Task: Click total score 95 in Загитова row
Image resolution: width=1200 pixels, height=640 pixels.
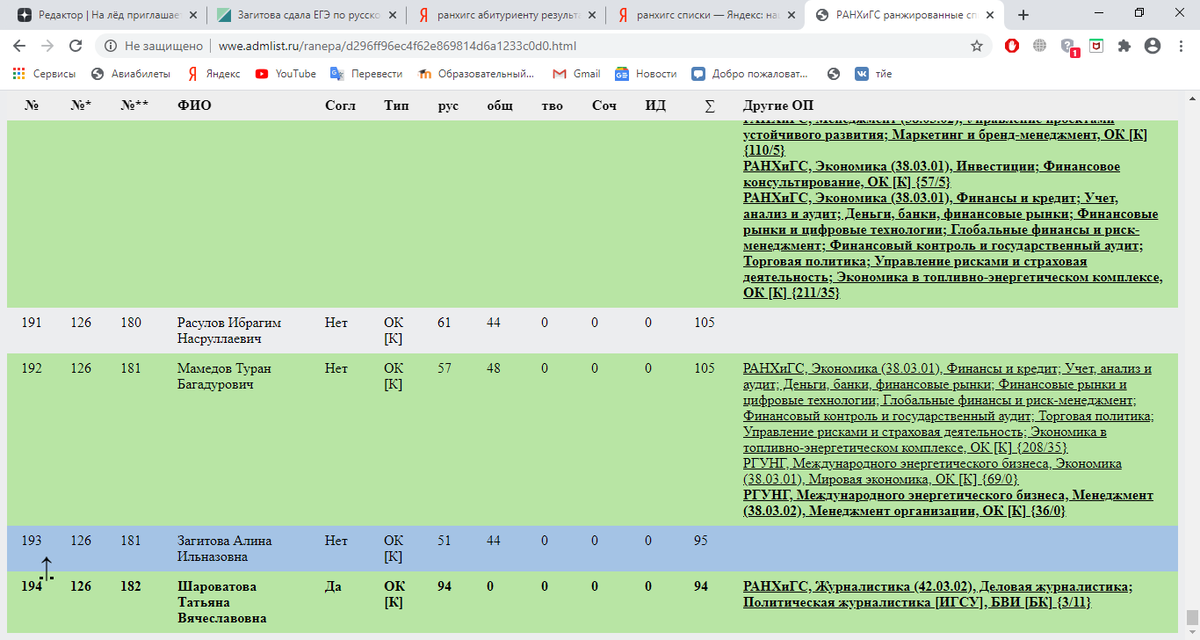Action: coord(700,541)
